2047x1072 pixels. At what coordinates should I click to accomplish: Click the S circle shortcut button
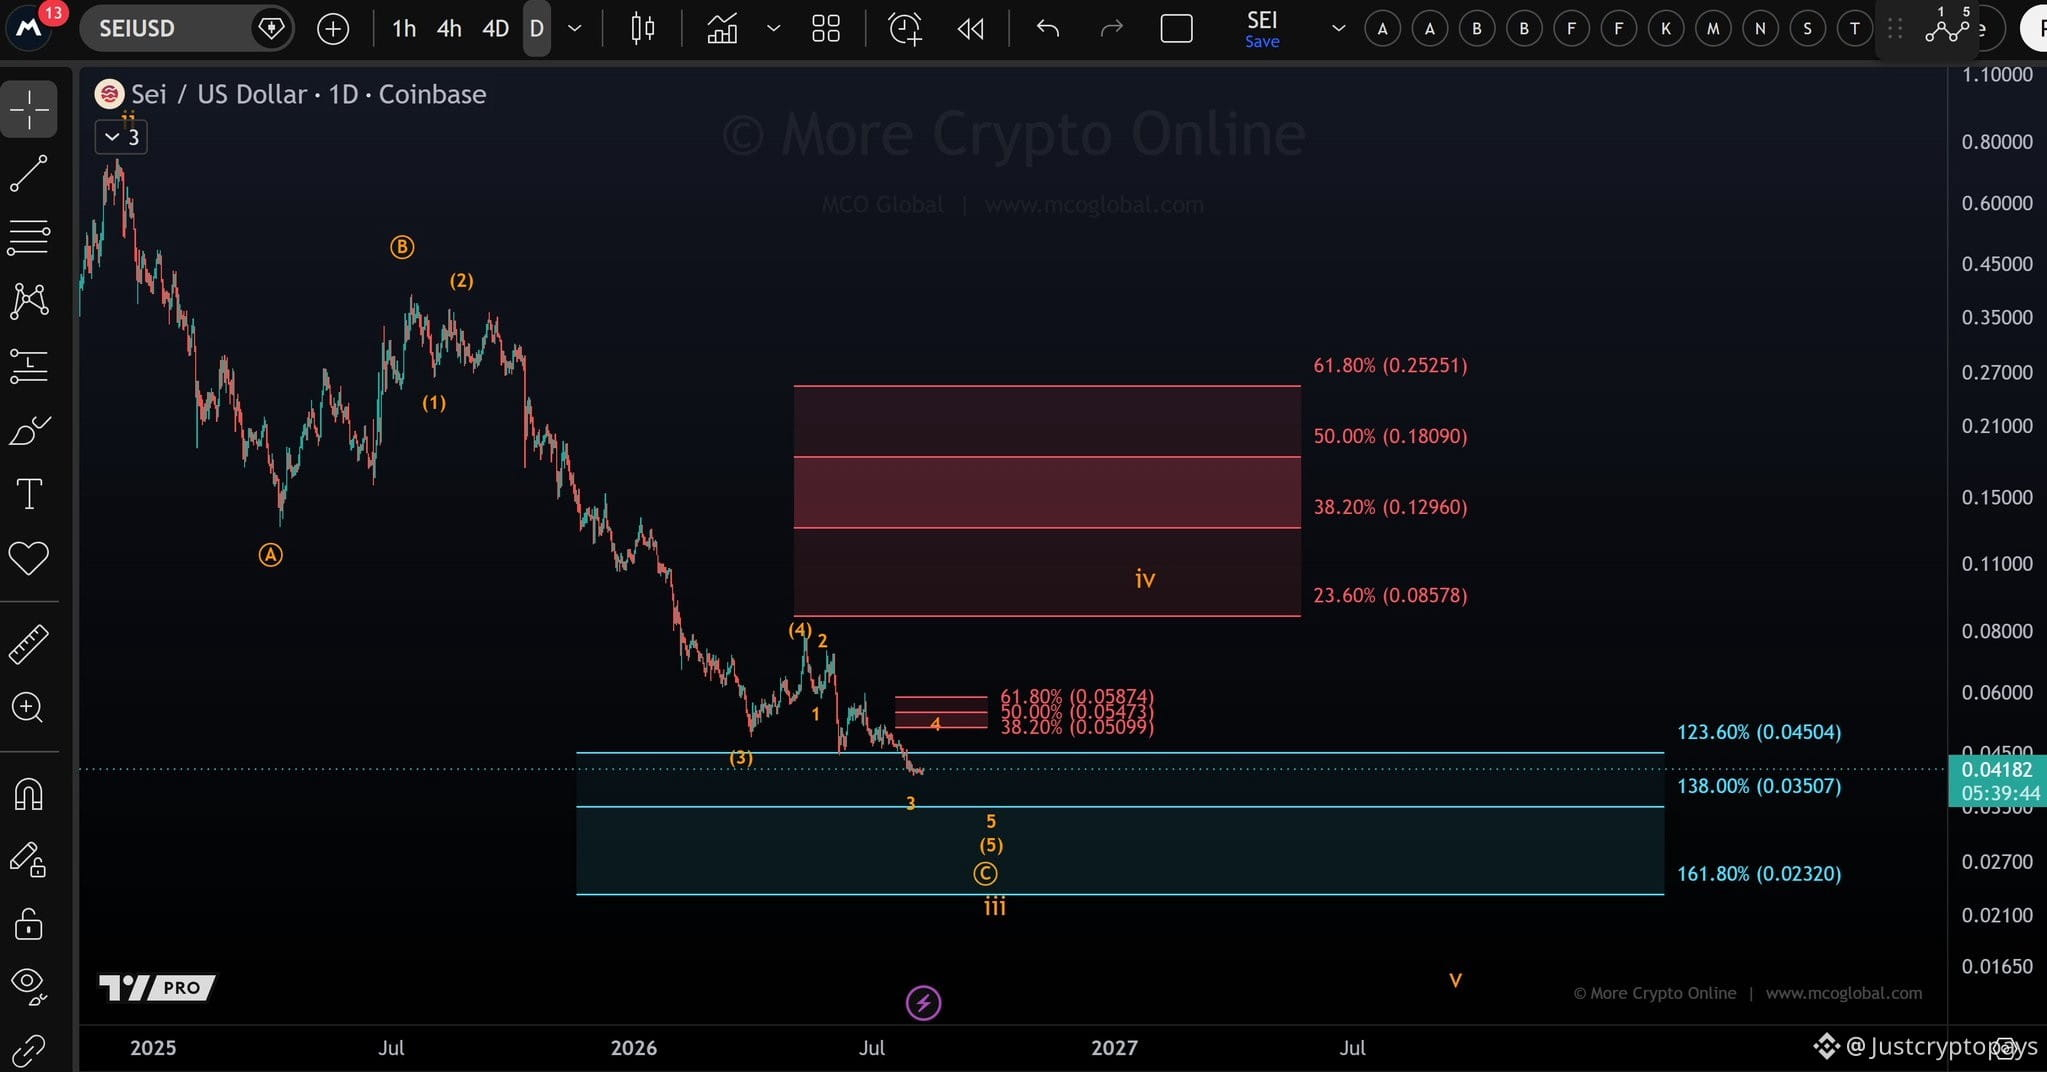click(1807, 29)
